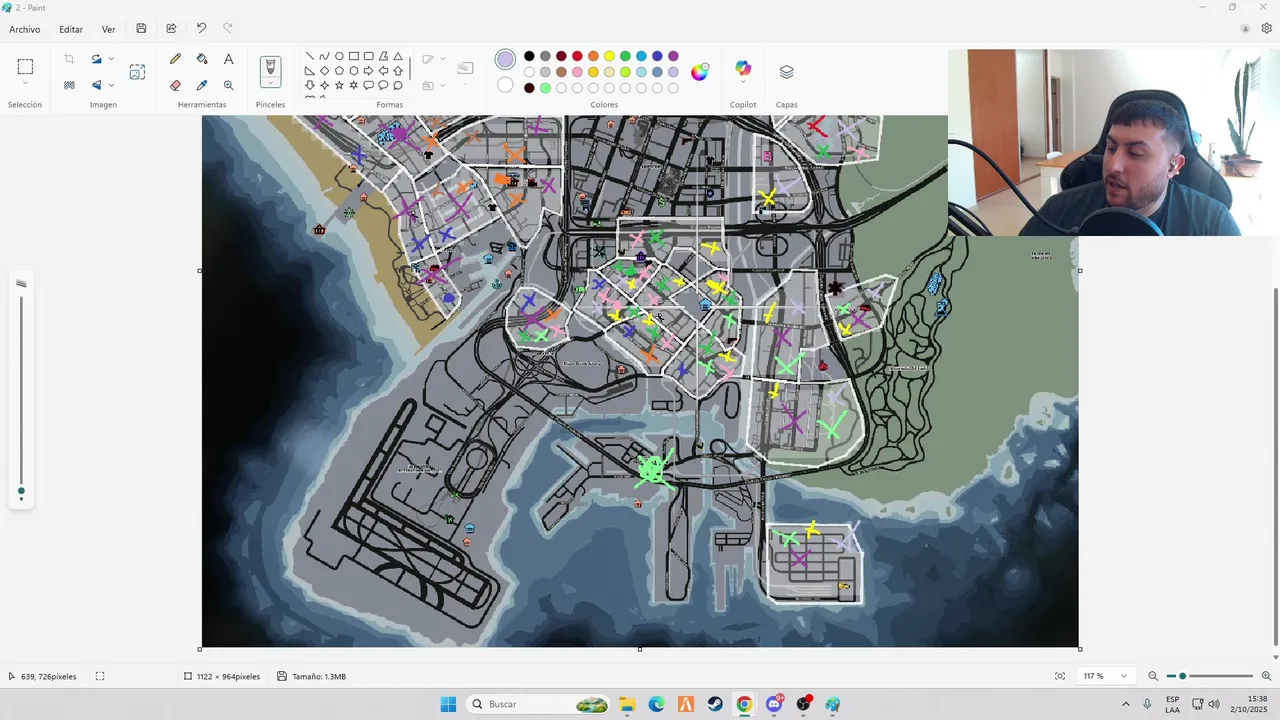Select the Magnifier tool
1280x720 pixels.
[x=228, y=85]
